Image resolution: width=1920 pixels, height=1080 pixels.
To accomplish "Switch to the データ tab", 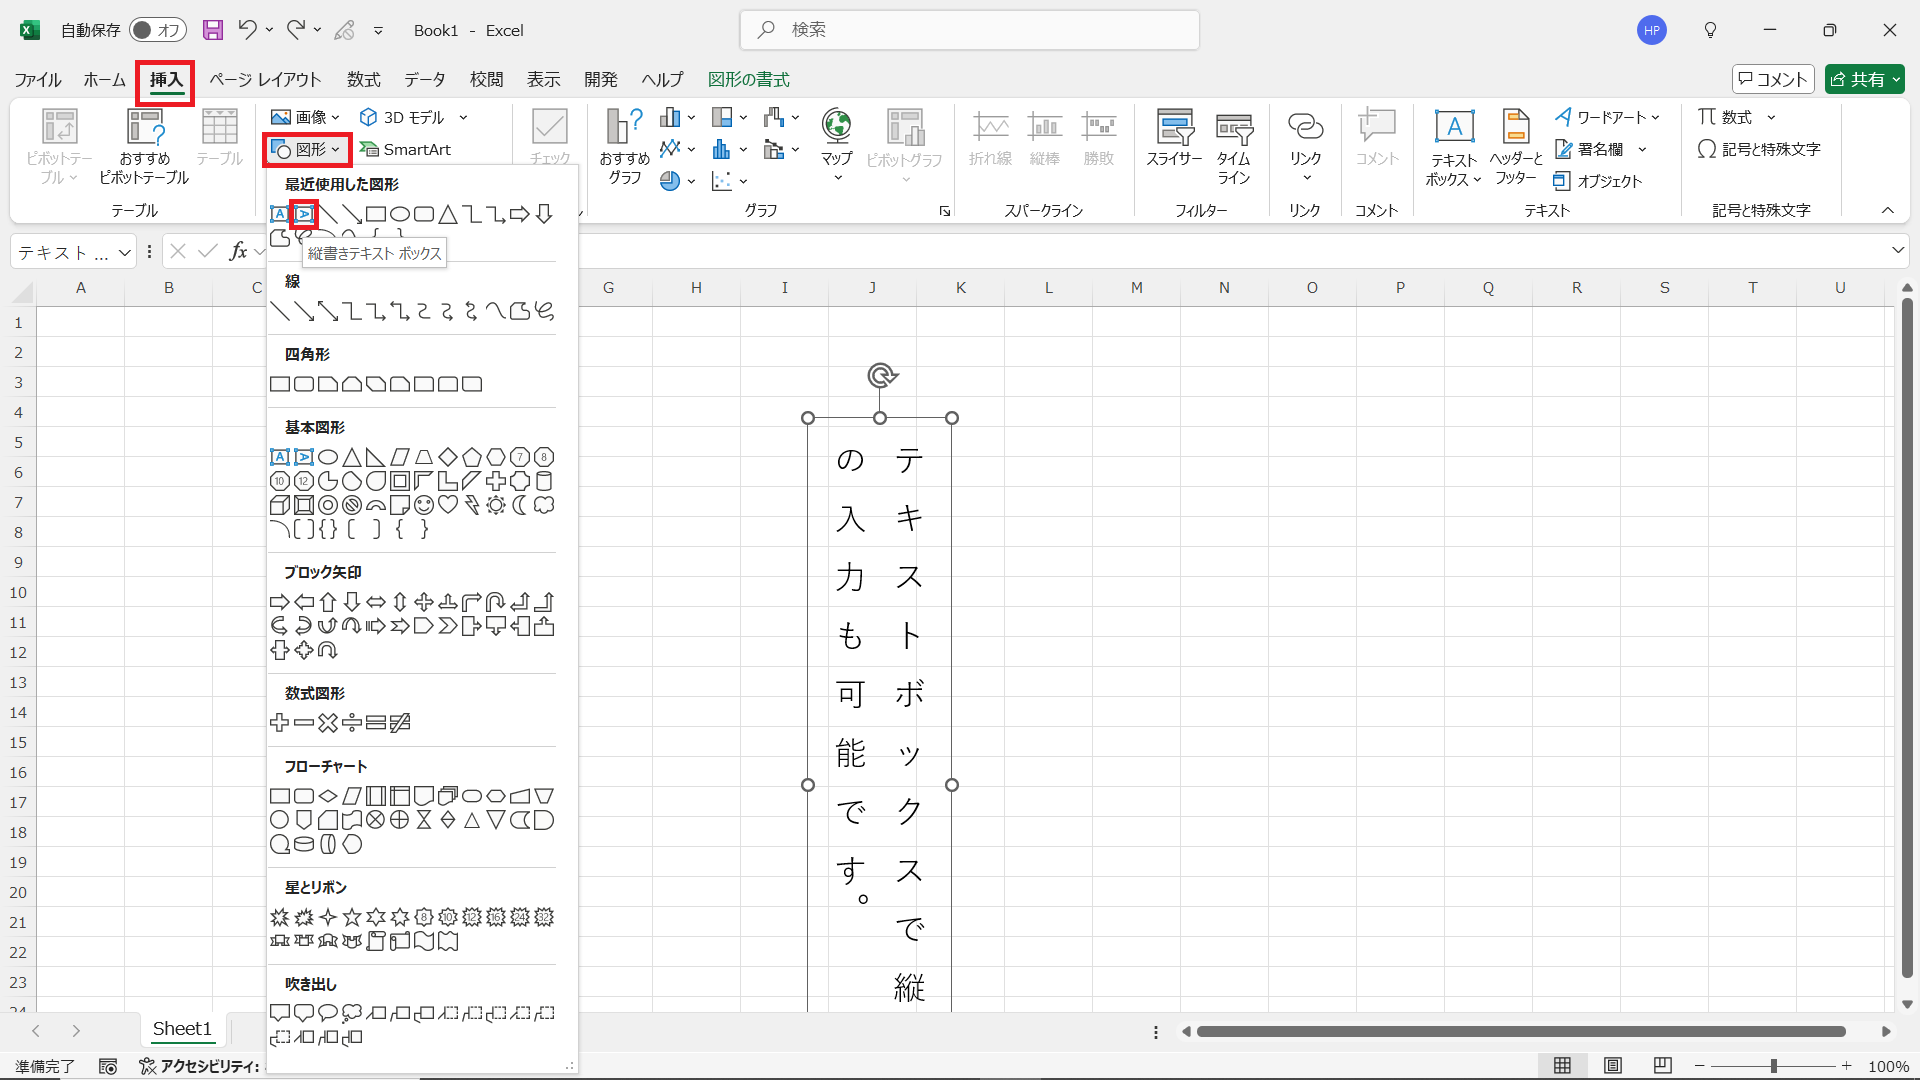I will point(425,79).
